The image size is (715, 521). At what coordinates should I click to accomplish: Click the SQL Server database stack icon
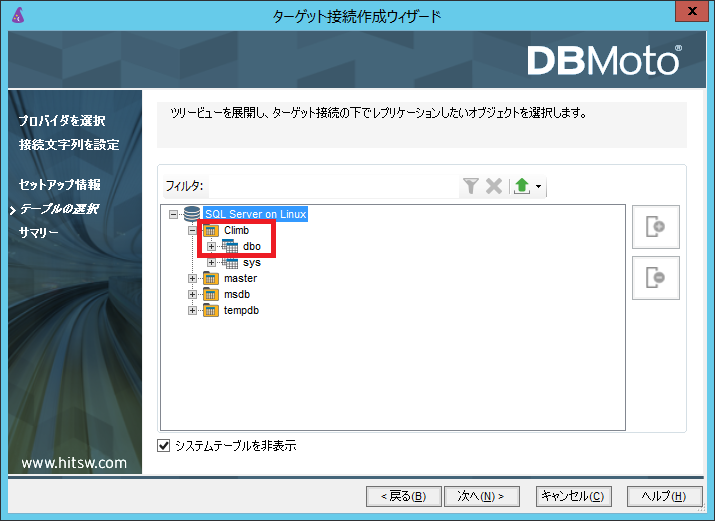point(192,214)
